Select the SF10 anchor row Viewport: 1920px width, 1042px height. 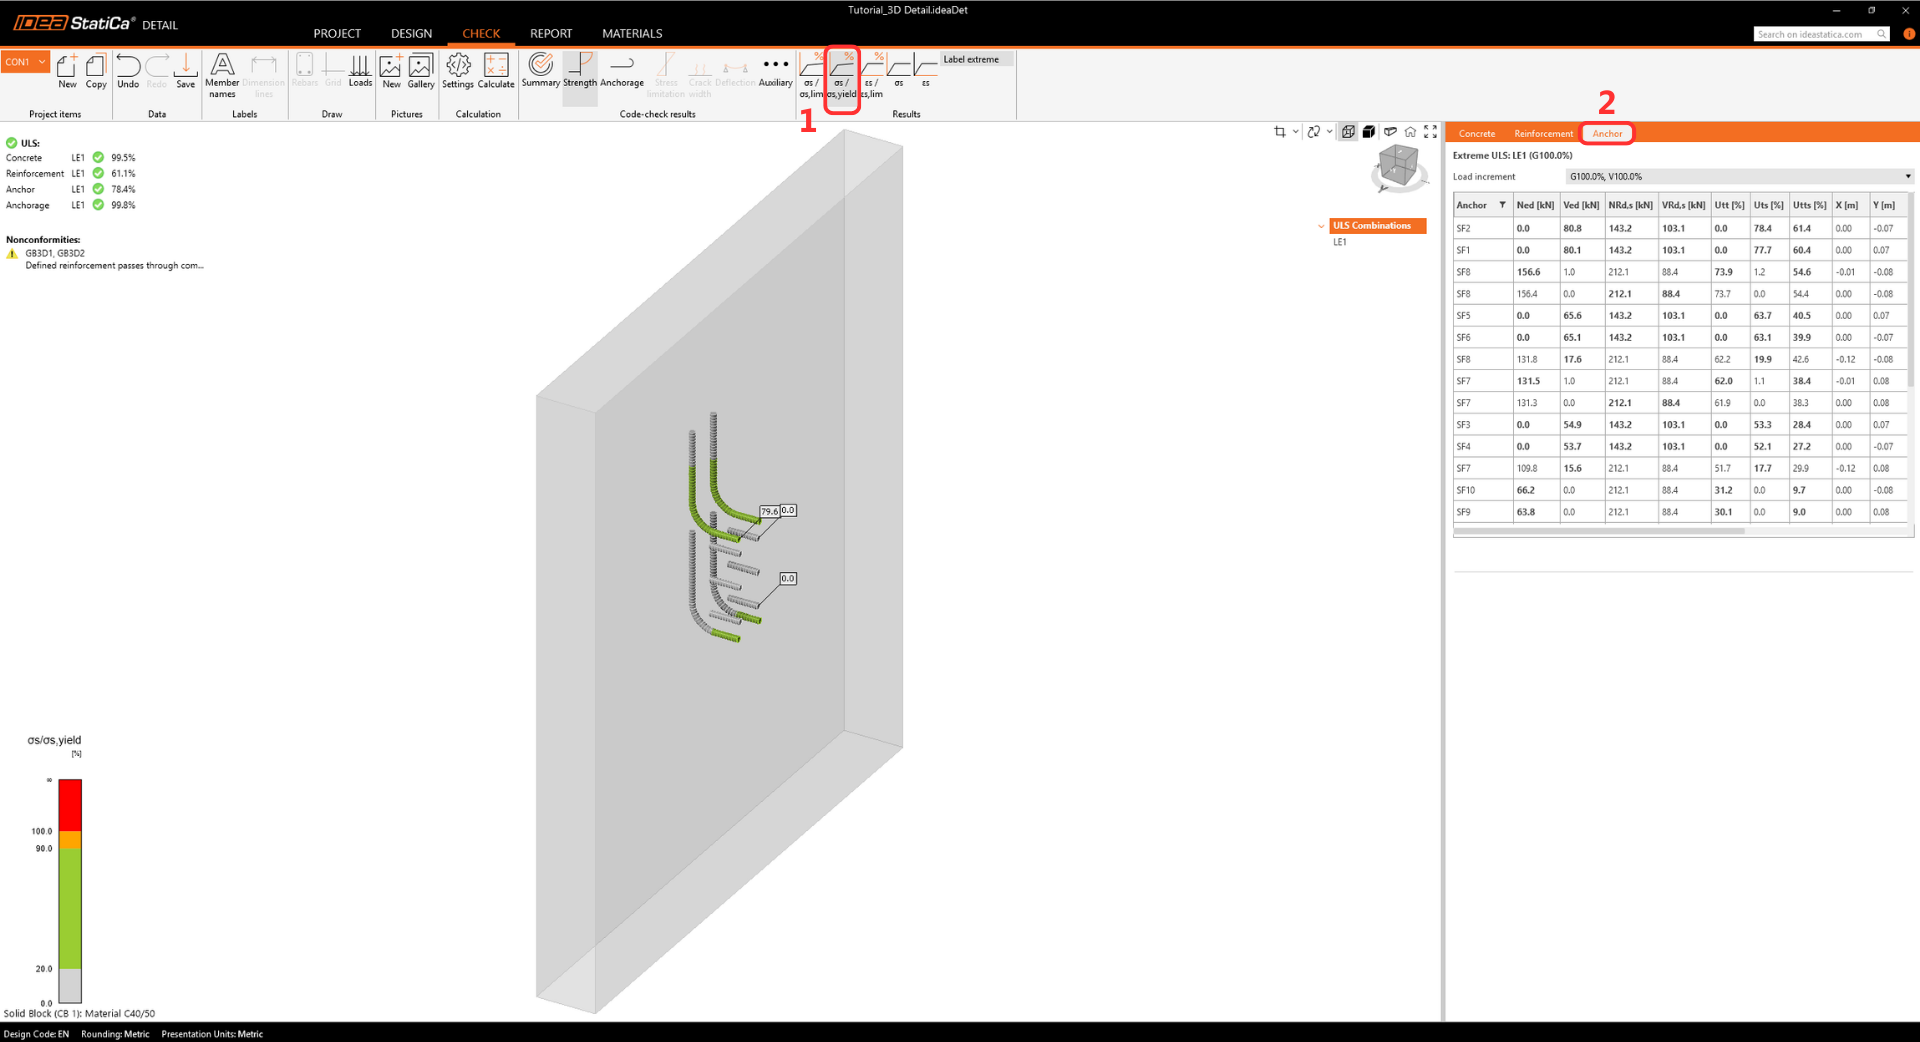1680,491
